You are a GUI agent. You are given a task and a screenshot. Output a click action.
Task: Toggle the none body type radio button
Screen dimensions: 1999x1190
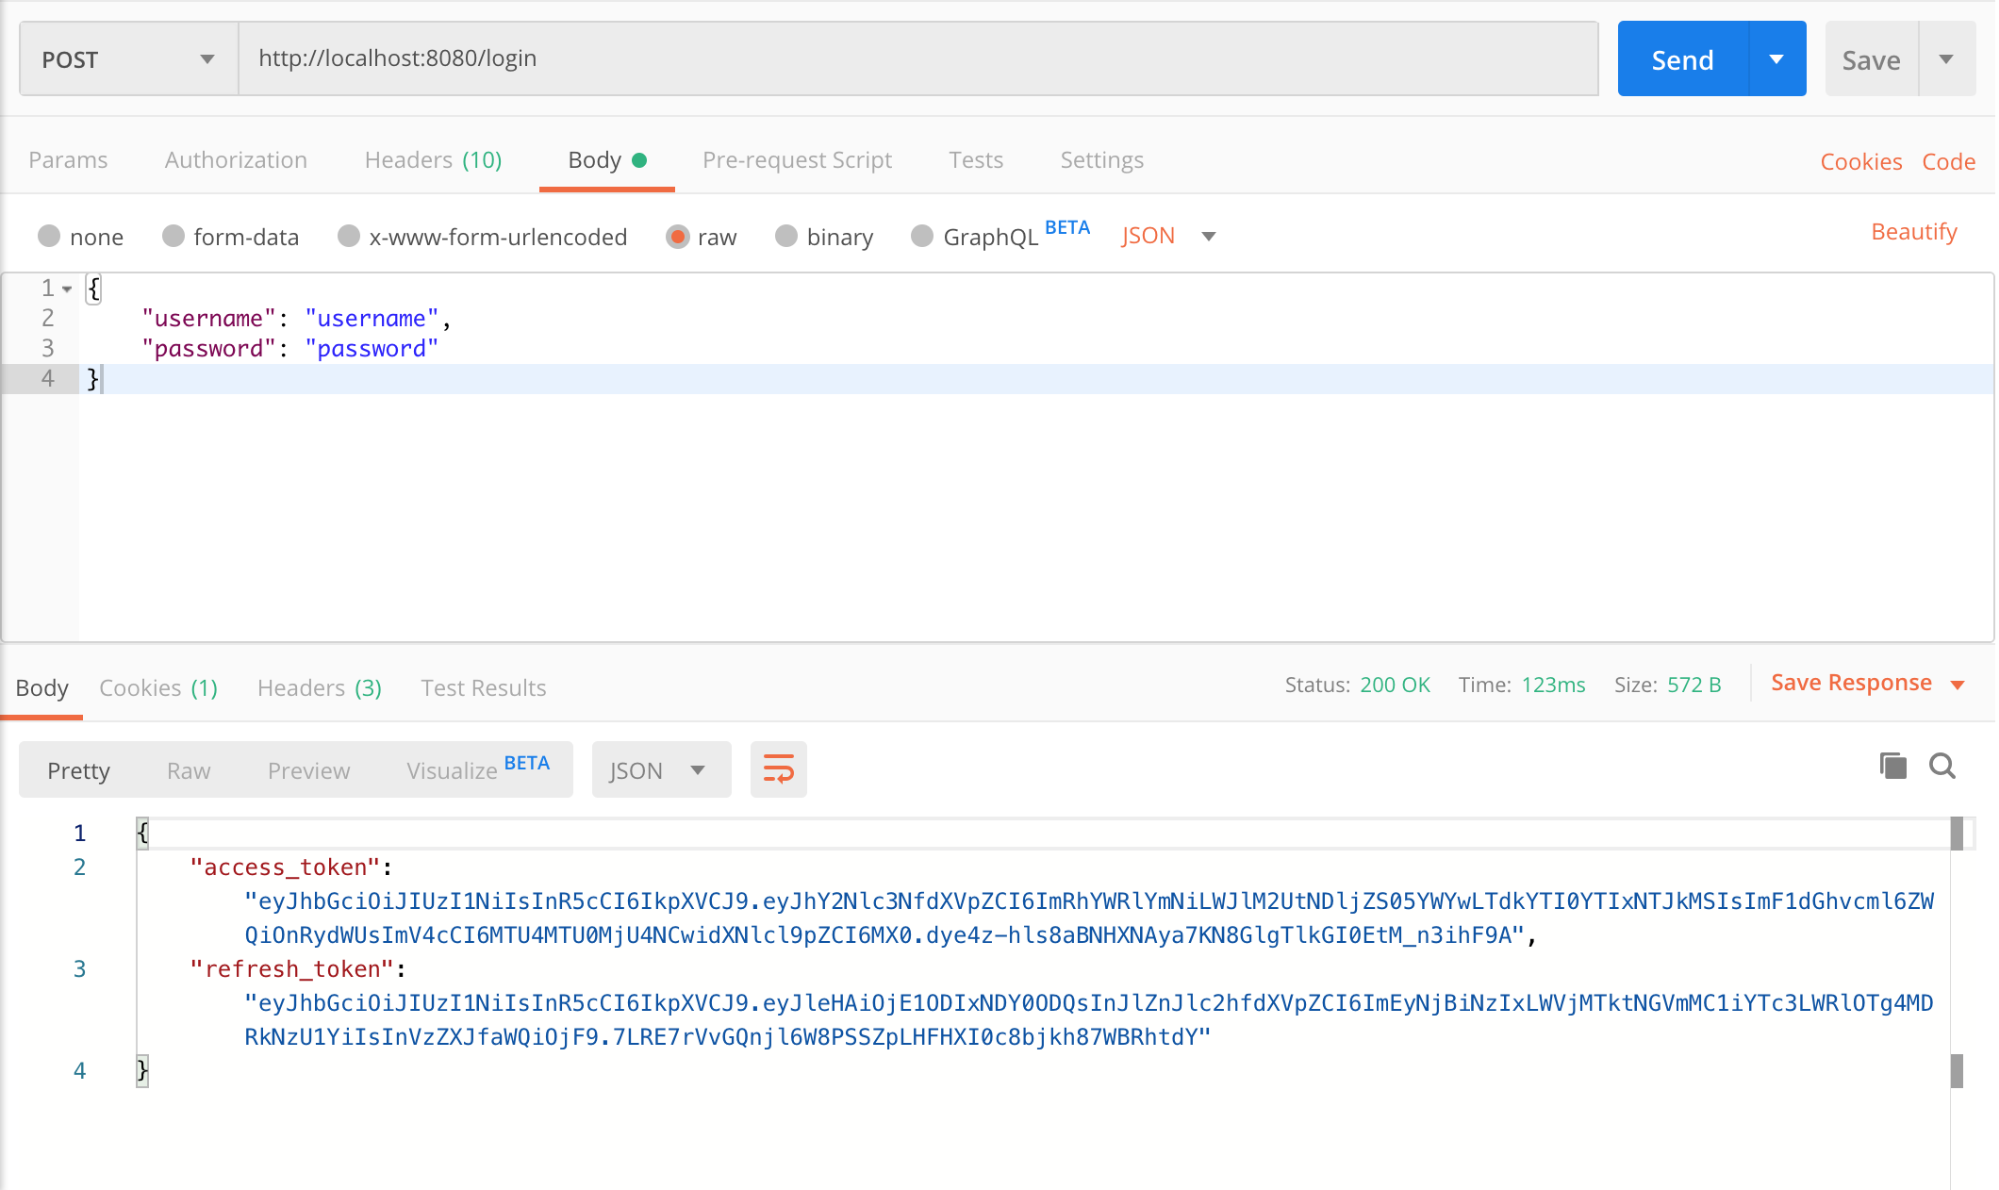[x=48, y=235]
